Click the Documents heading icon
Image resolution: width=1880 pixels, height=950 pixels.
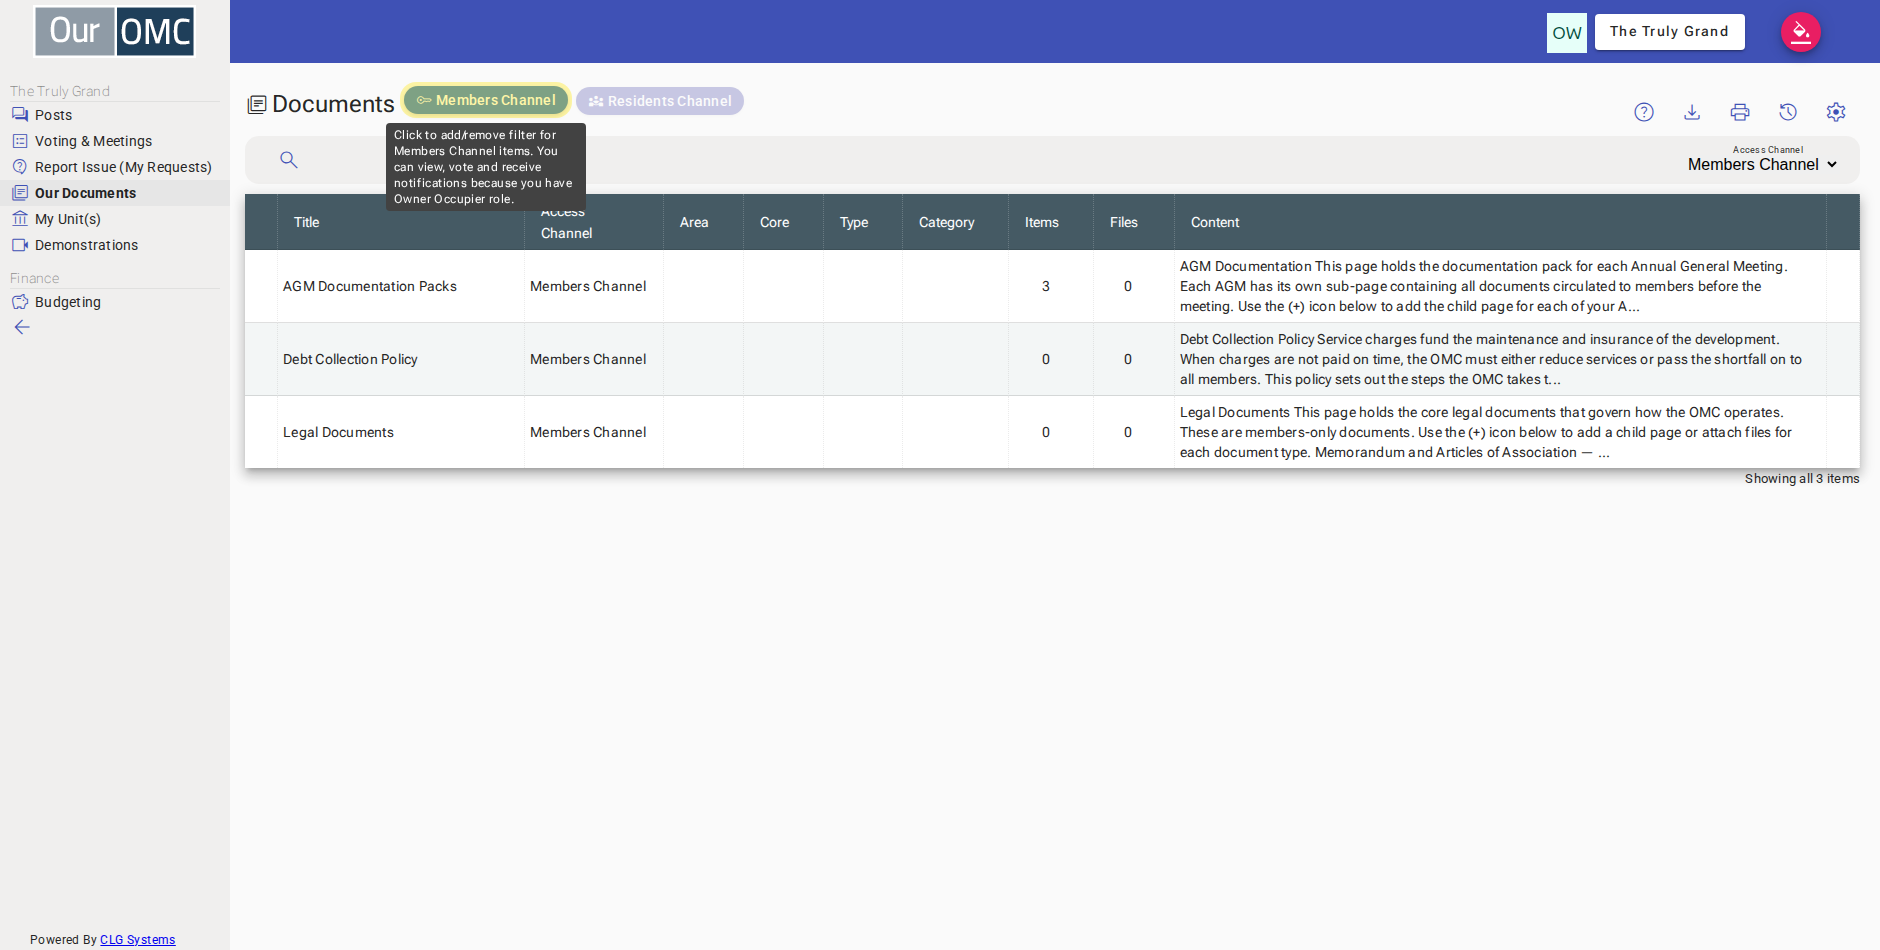pos(257,104)
